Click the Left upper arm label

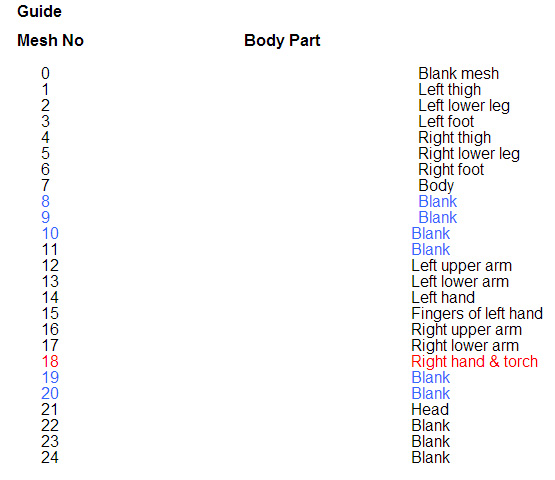click(x=462, y=265)
